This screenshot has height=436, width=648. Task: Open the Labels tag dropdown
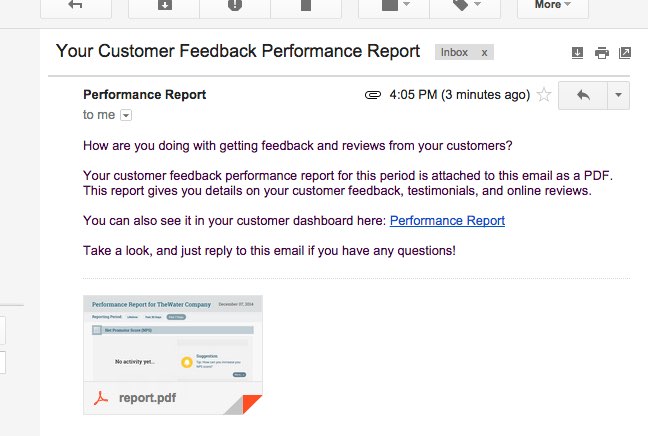[x=465, y=6]
